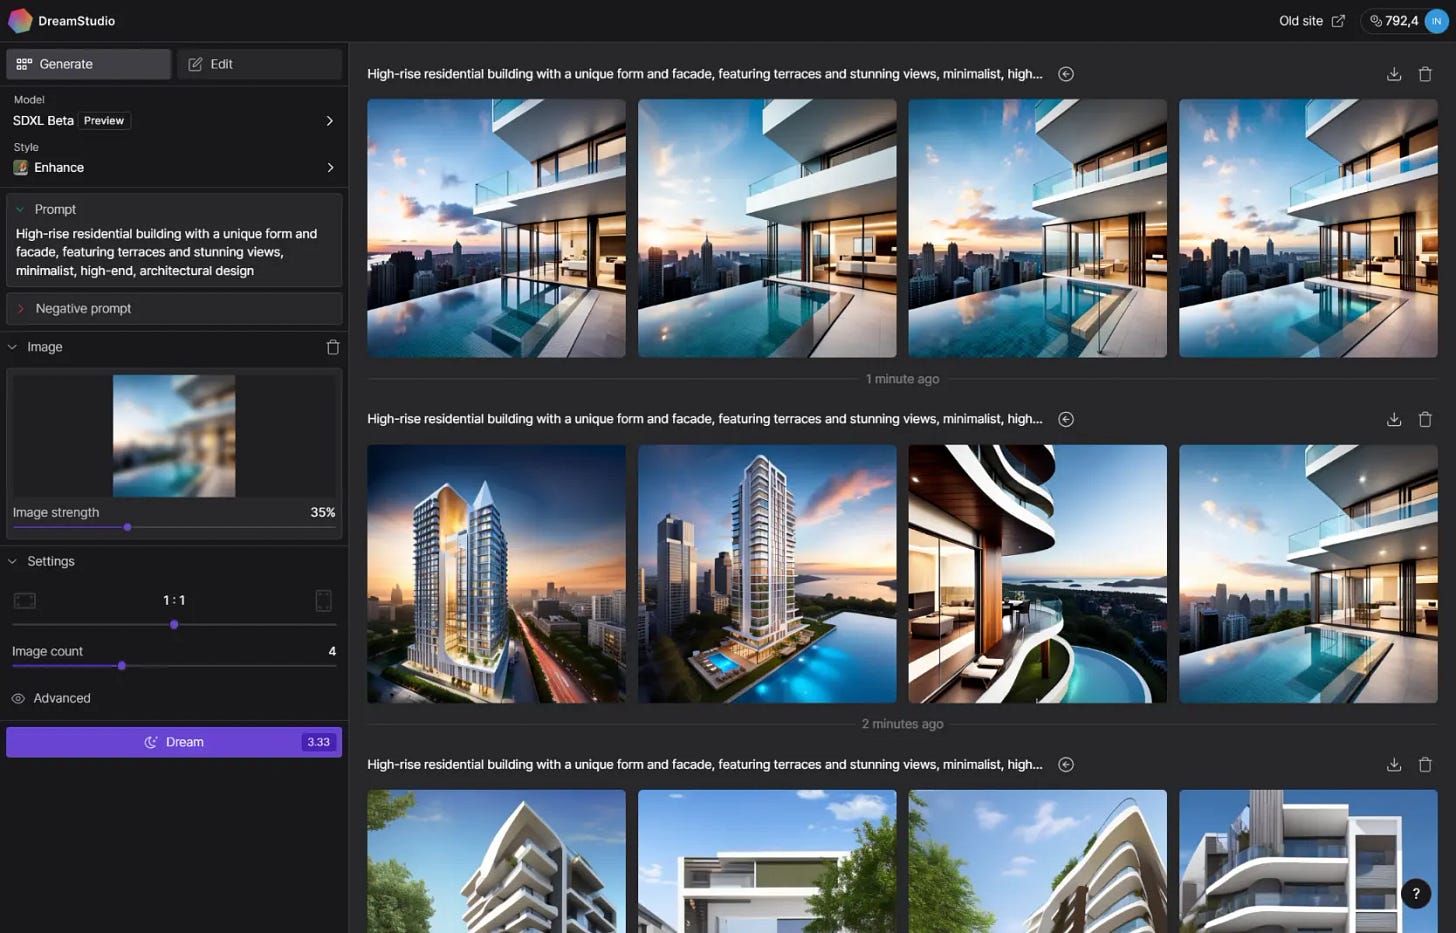The height and width of the screenshot is (933, 1456).
Task: Click the '2 minutes ago' timestamp
Action: 902,724
